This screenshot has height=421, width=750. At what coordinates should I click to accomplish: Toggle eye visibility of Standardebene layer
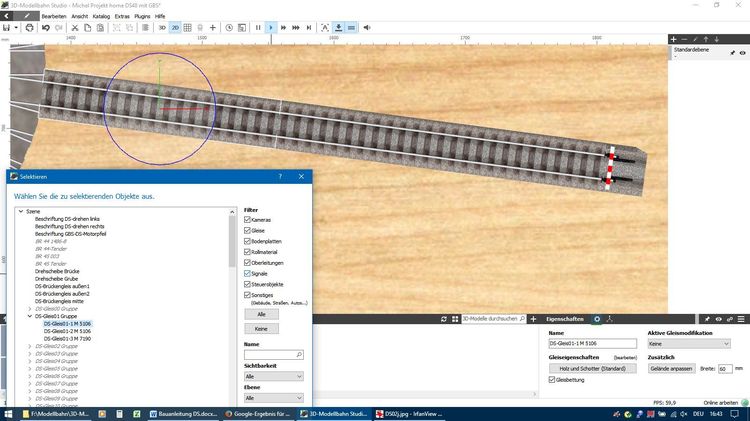(742, 53)
